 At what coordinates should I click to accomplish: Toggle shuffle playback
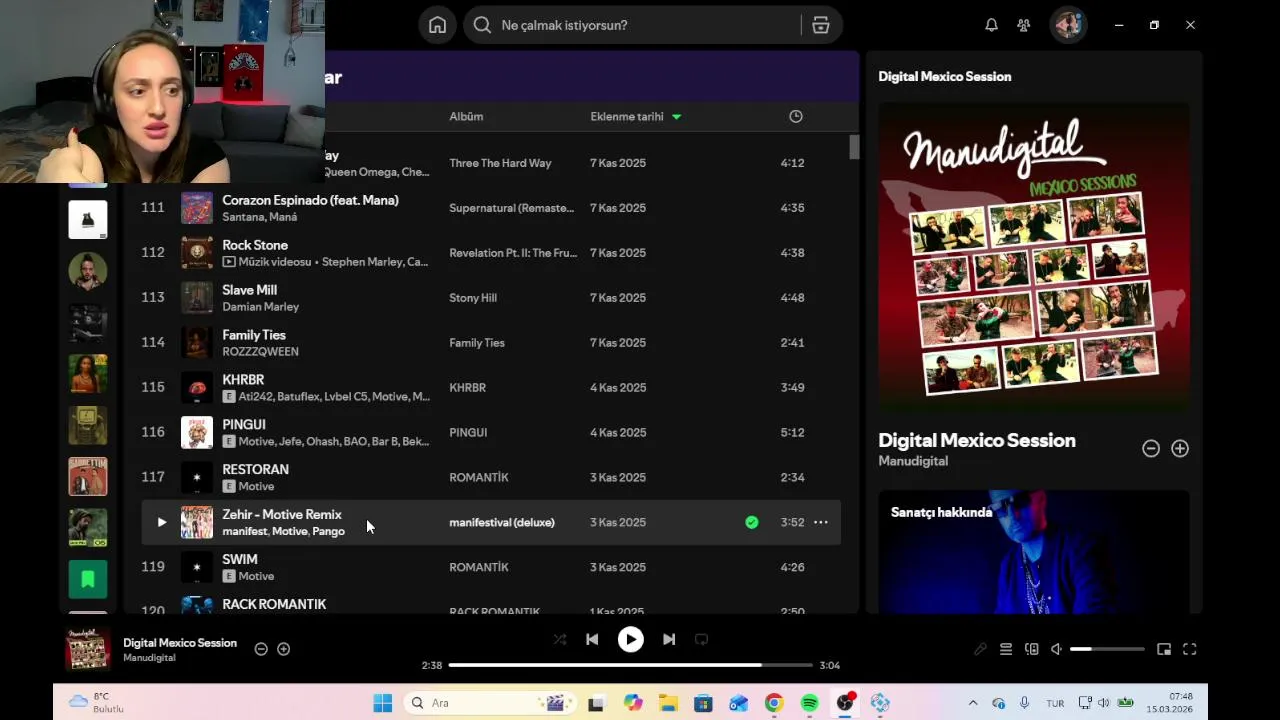coord(560,640)
